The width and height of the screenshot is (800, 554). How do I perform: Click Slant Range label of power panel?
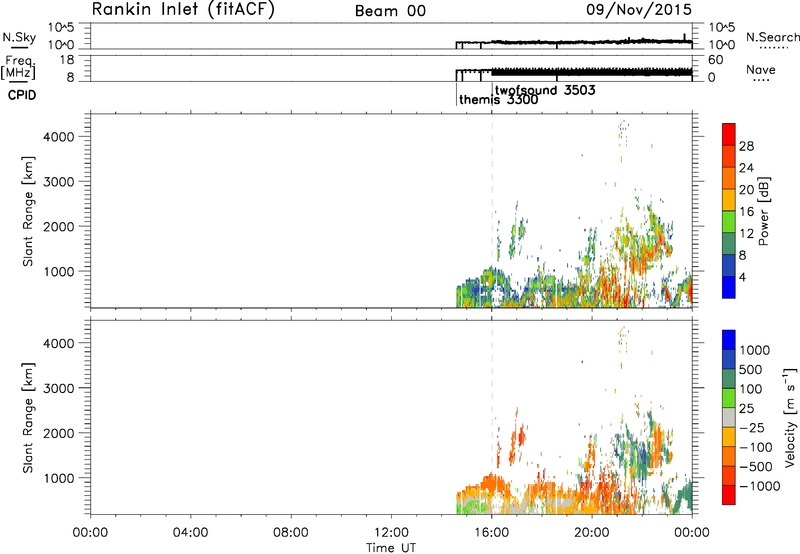pos(28,211)
